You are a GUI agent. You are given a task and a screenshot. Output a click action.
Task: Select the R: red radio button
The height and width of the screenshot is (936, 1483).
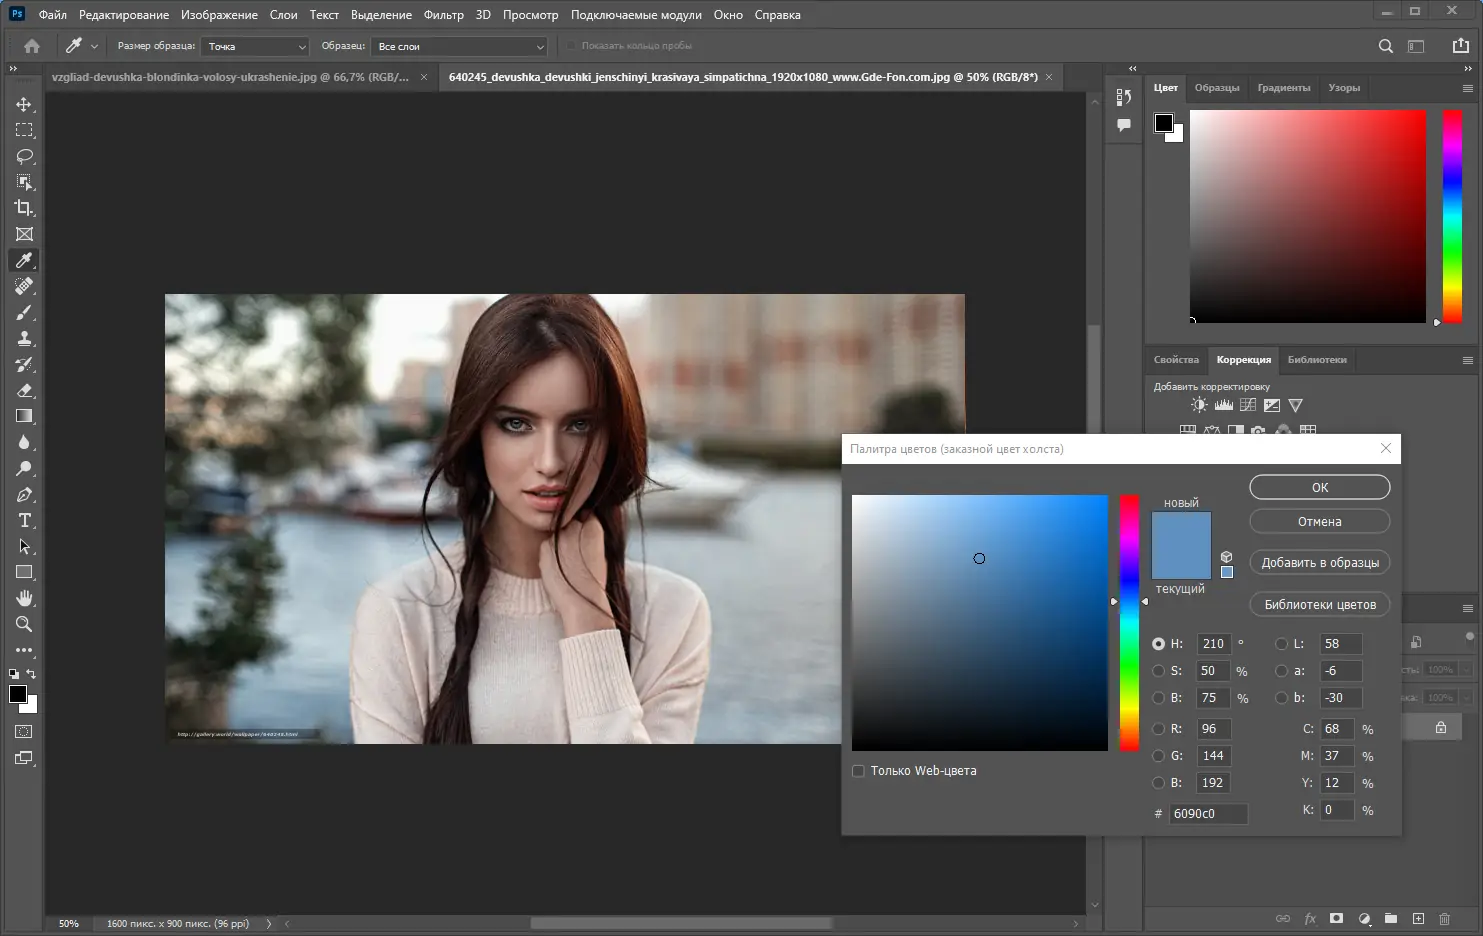(x=1158, y=729)
